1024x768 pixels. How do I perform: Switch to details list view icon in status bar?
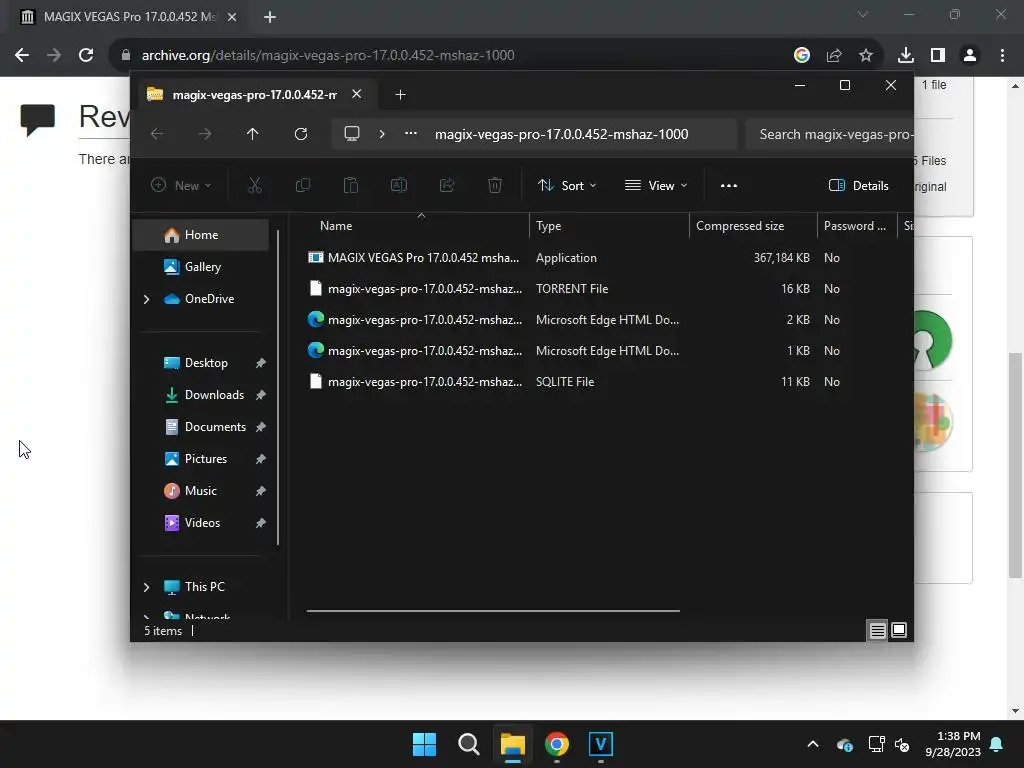(x=877, y=630)
